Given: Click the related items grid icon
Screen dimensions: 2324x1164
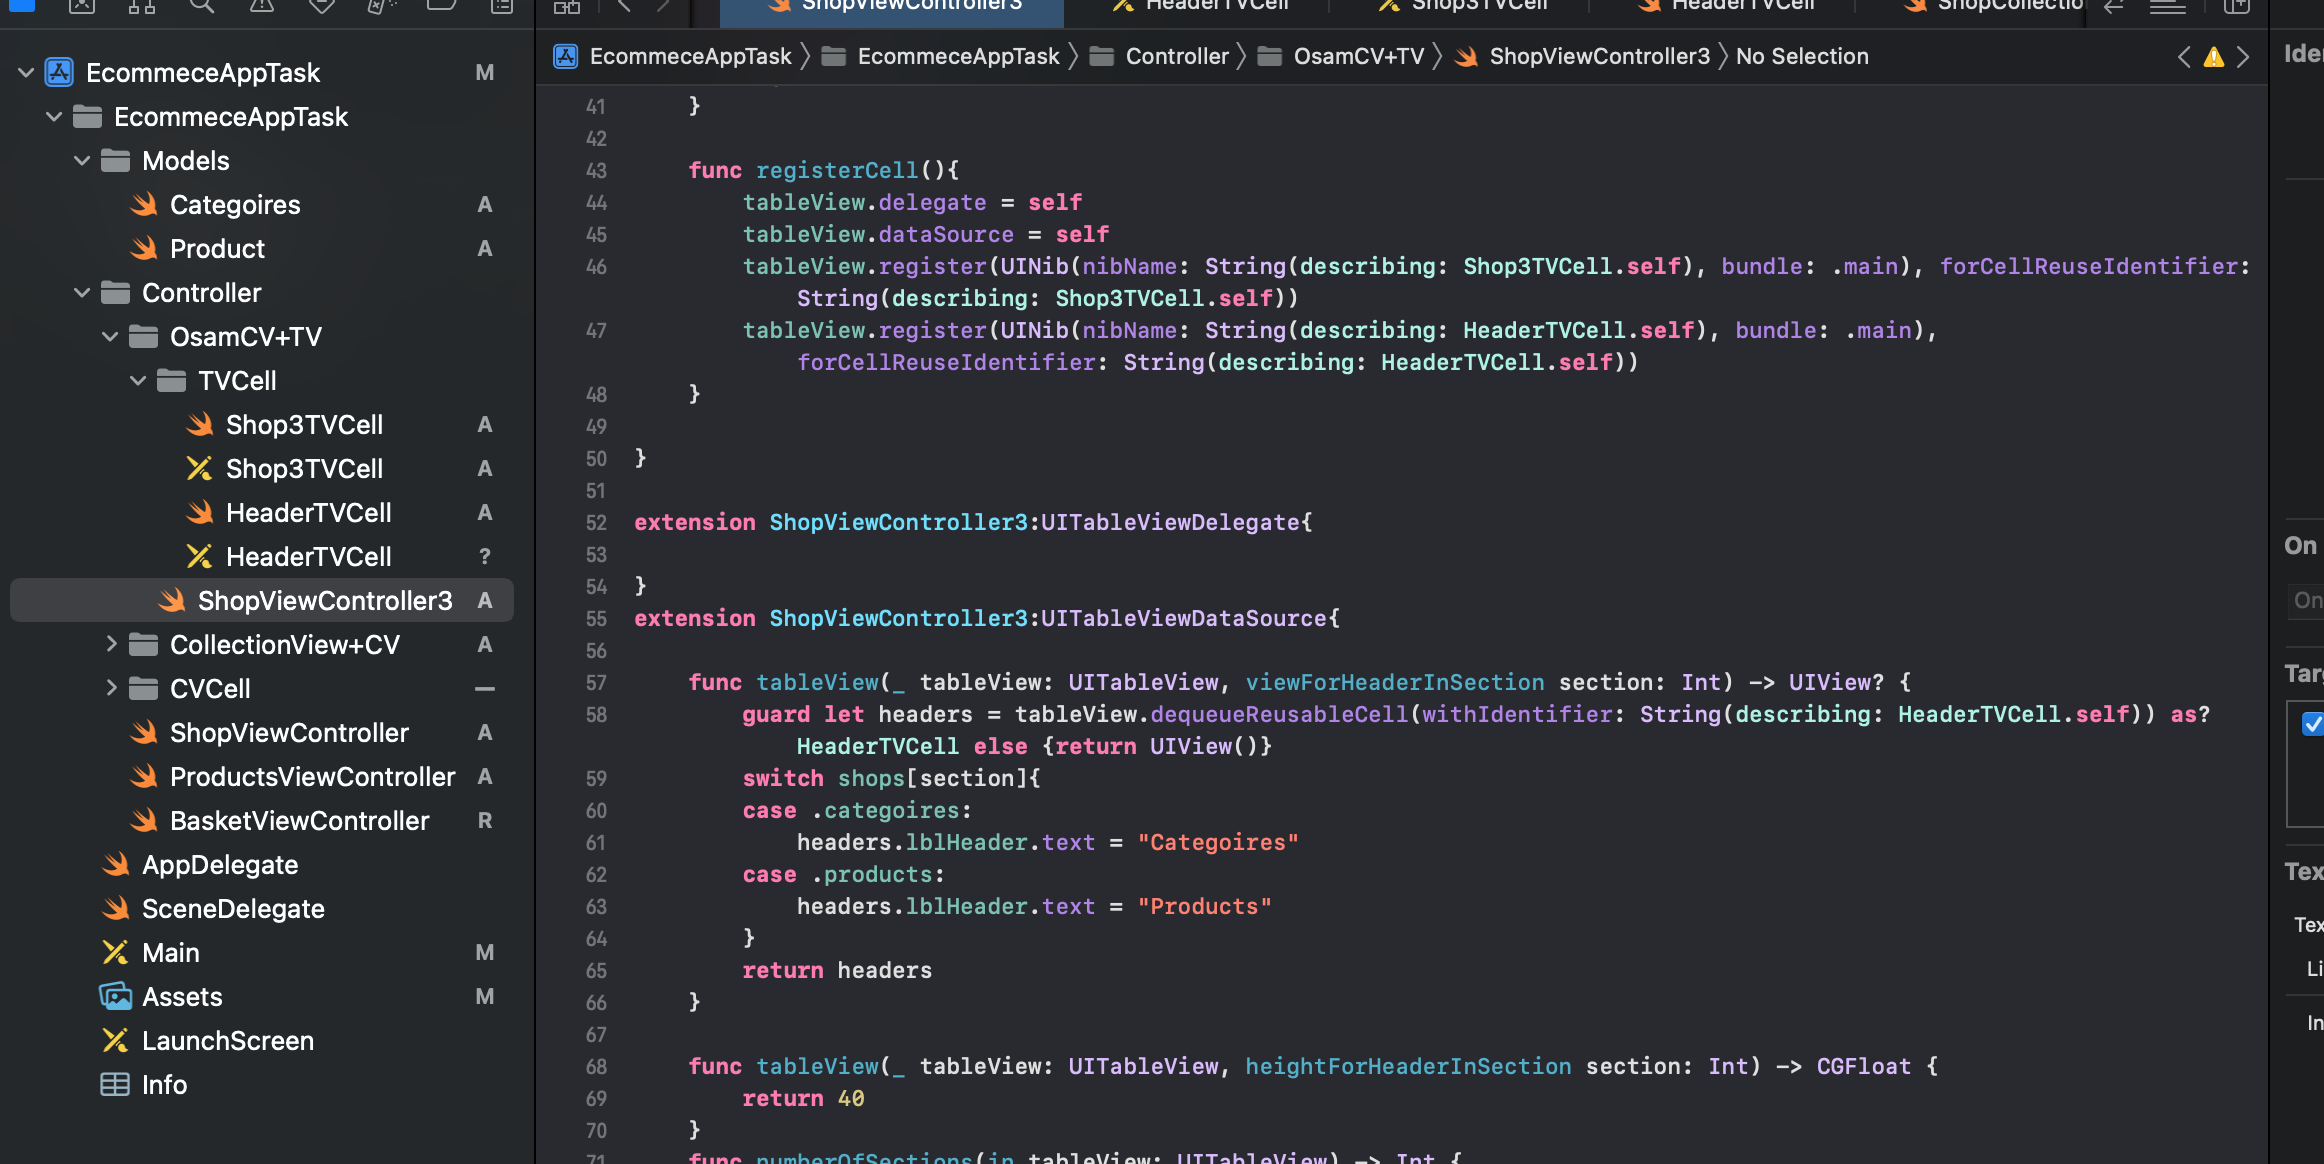Looking at the screenshot, I should click(x=567, y=6).
